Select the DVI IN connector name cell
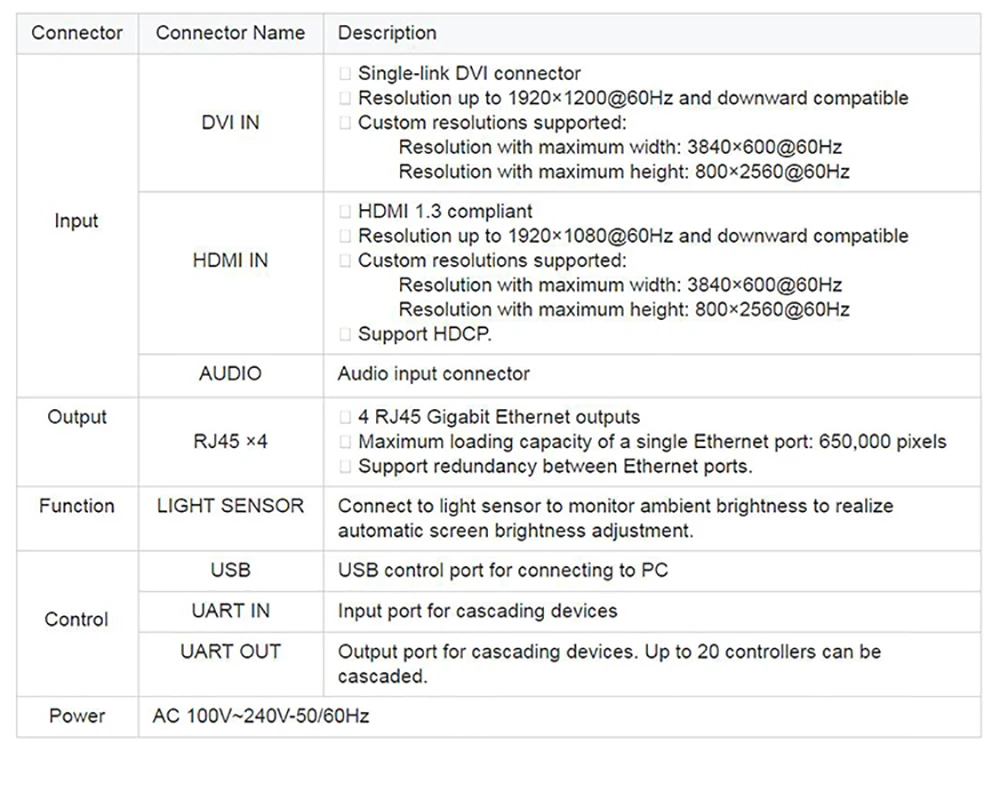The image size is (1000, 792). pos(230,122)
